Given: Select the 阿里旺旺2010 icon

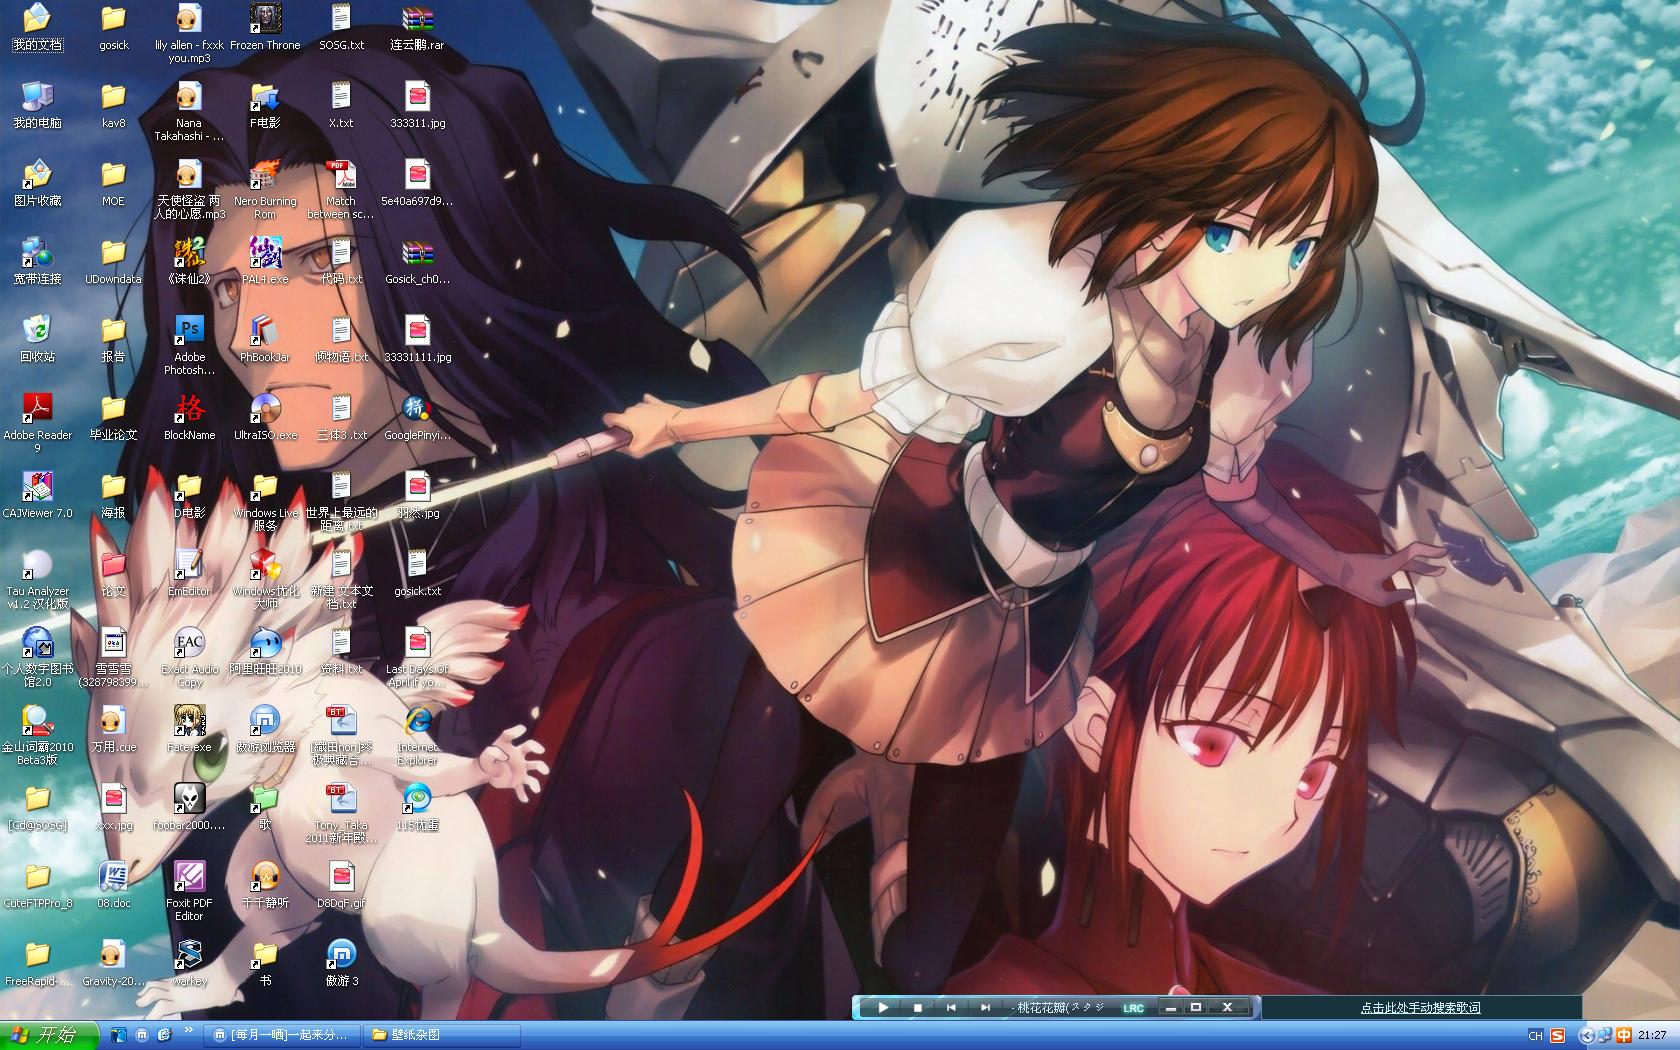Looking at the screenshot, I should [x=265, y=650].
